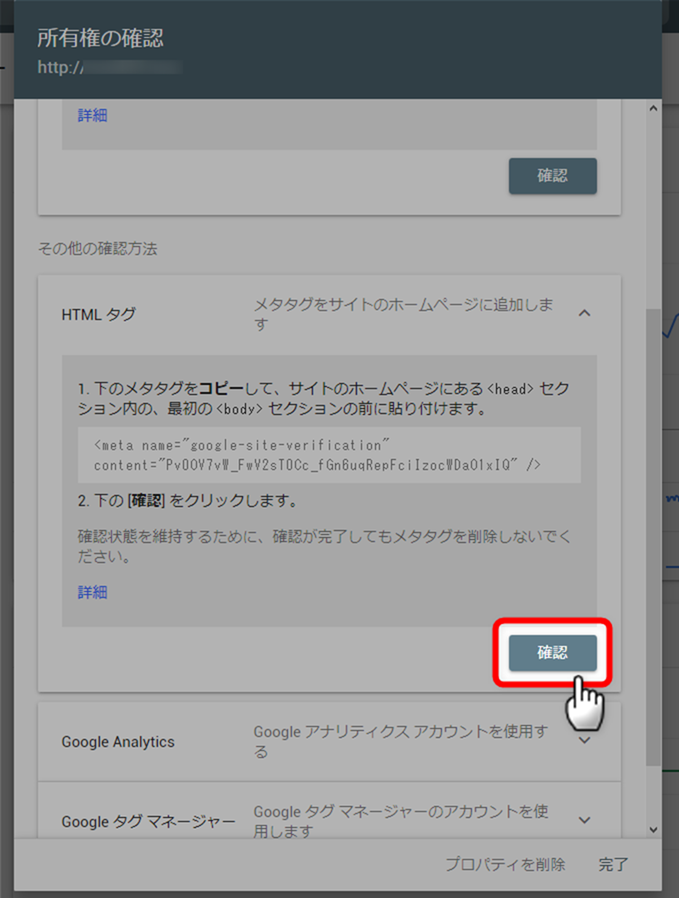Click プロパティを削除 at dialog bottom

coord(505,864)
